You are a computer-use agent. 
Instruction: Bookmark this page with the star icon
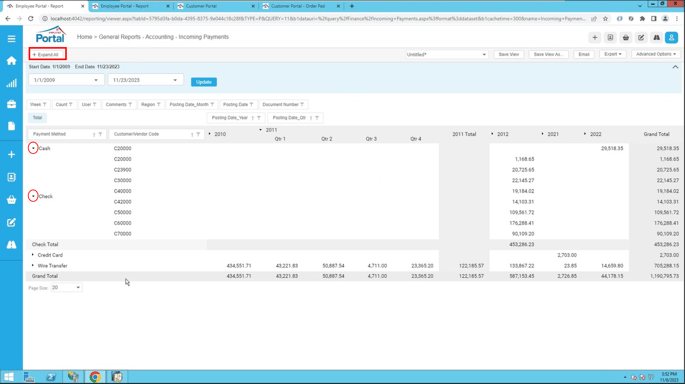(605, 19)
